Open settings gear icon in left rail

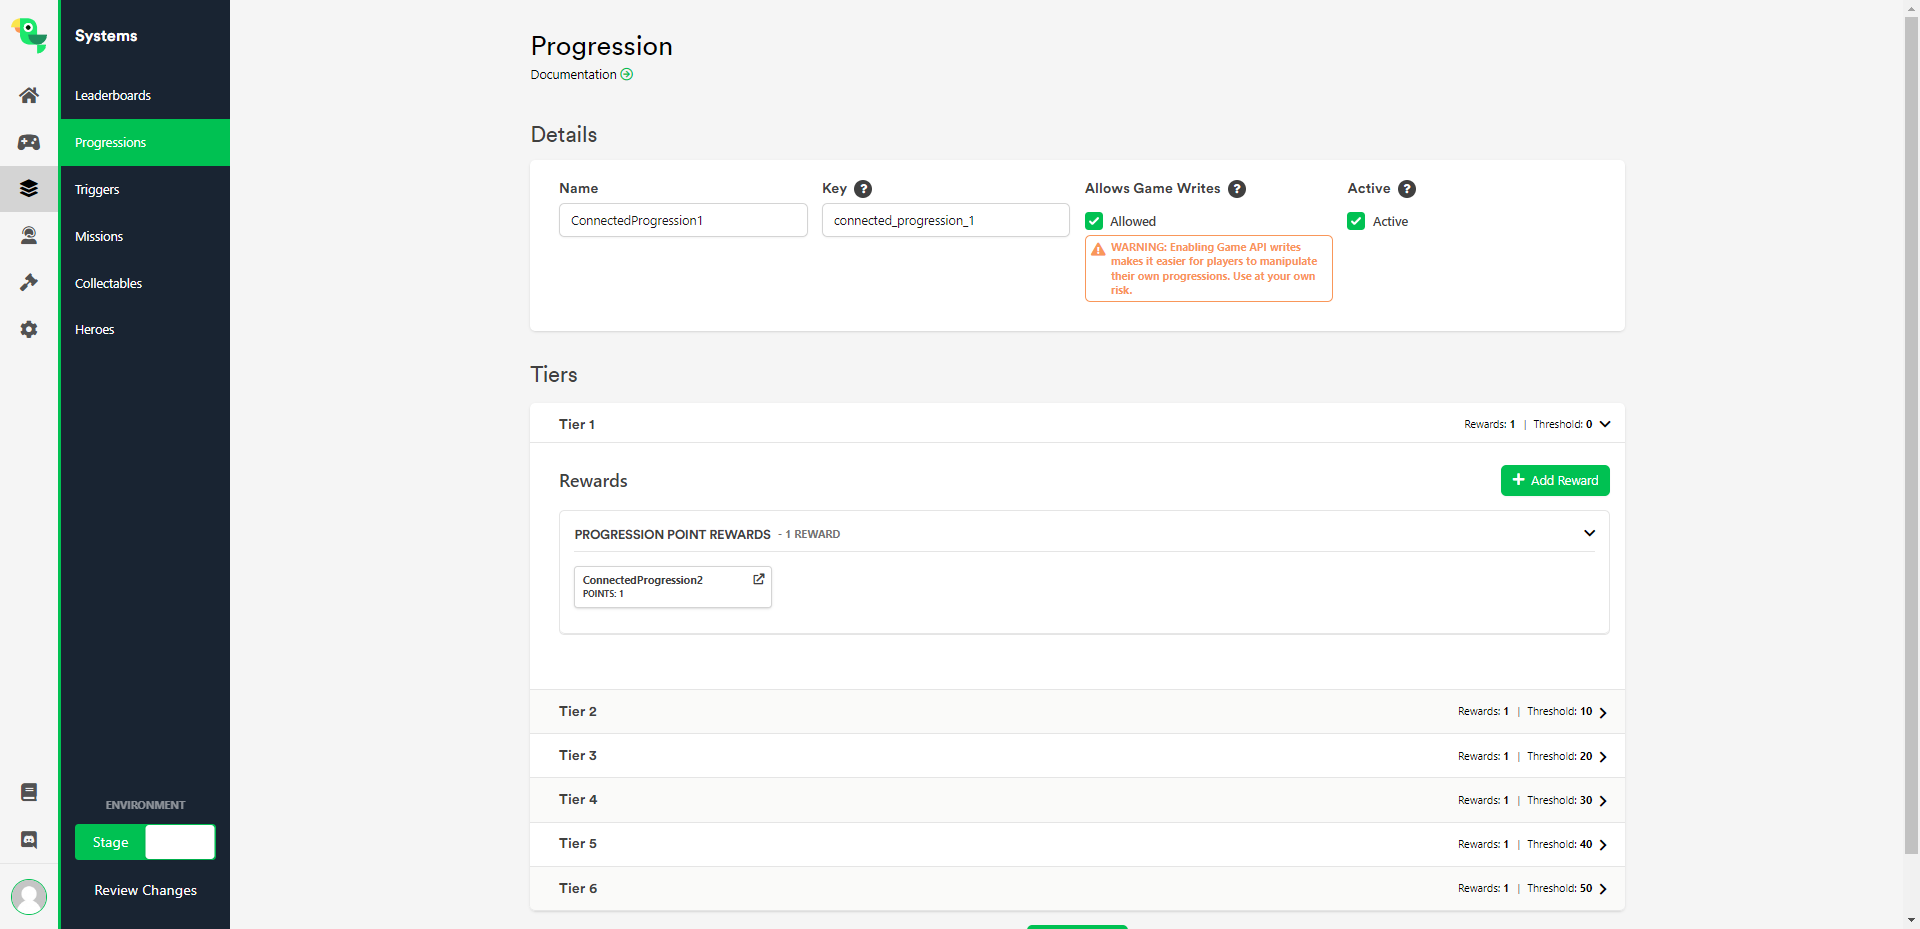point(29,330)
